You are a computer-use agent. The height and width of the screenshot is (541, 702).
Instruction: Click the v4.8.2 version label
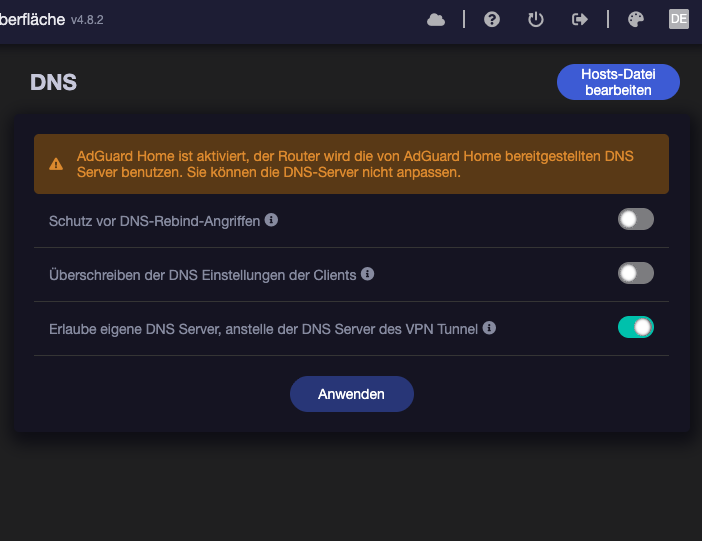pyautogui.click(x=87, y=20)
